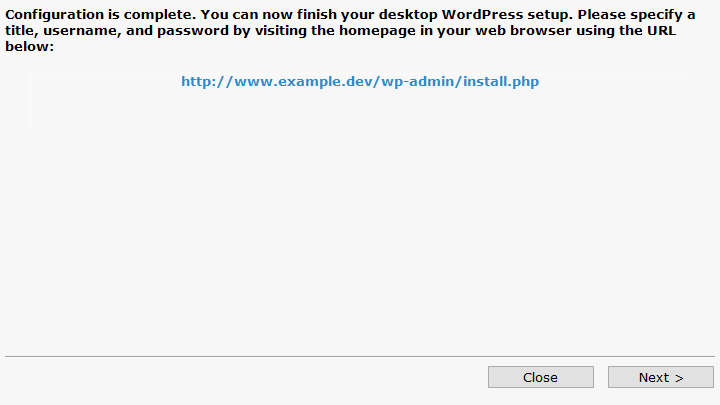Viewport: 720px width, 405px height.
Task: Click the word 'homepage' in the instructions
Action: [377, 31]
